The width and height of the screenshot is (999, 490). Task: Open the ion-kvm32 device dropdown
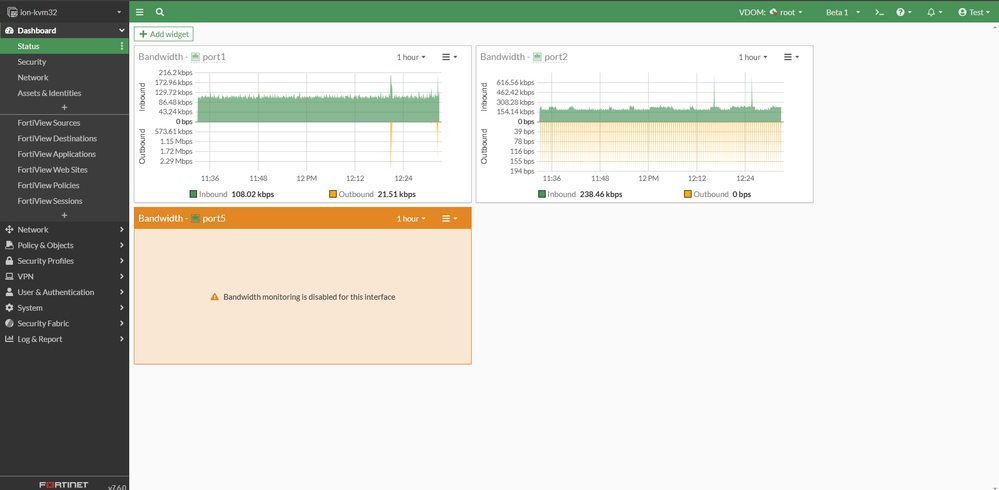point(64,12)
